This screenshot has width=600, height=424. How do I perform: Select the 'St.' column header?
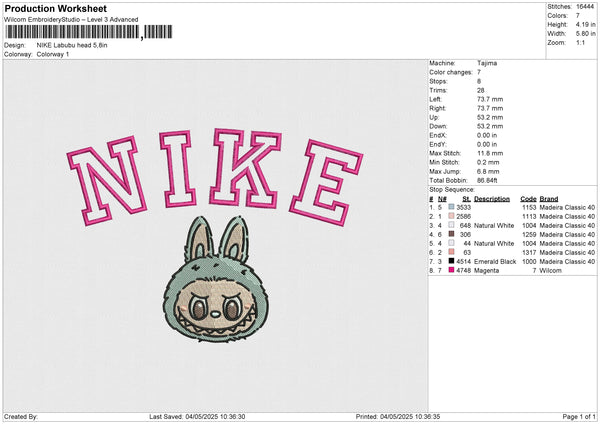(466, 199)
